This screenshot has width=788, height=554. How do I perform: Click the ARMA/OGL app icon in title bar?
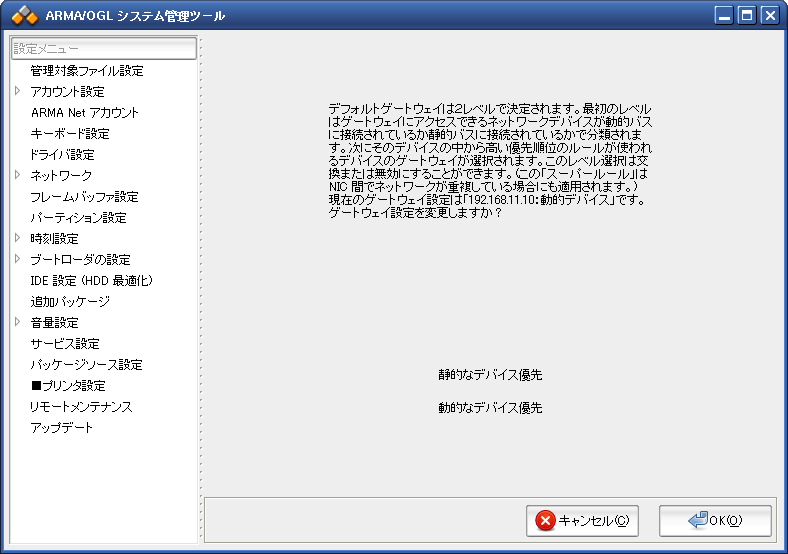(24, 16)
